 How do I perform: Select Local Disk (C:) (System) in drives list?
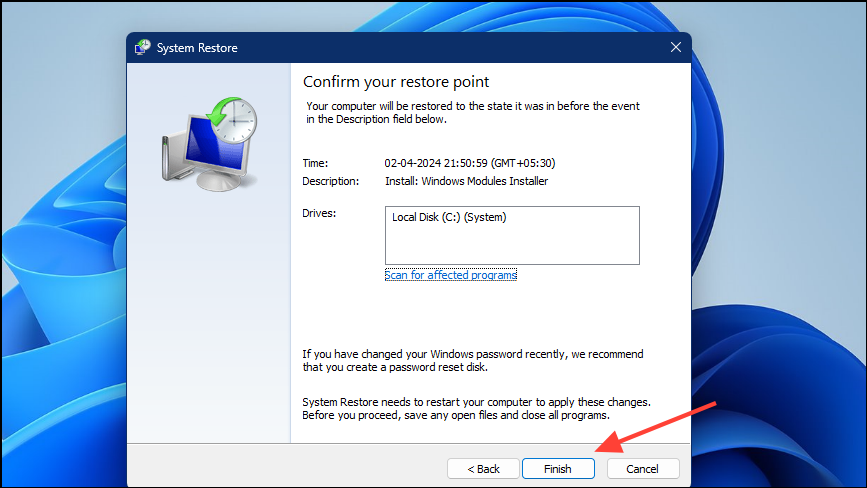449,217
